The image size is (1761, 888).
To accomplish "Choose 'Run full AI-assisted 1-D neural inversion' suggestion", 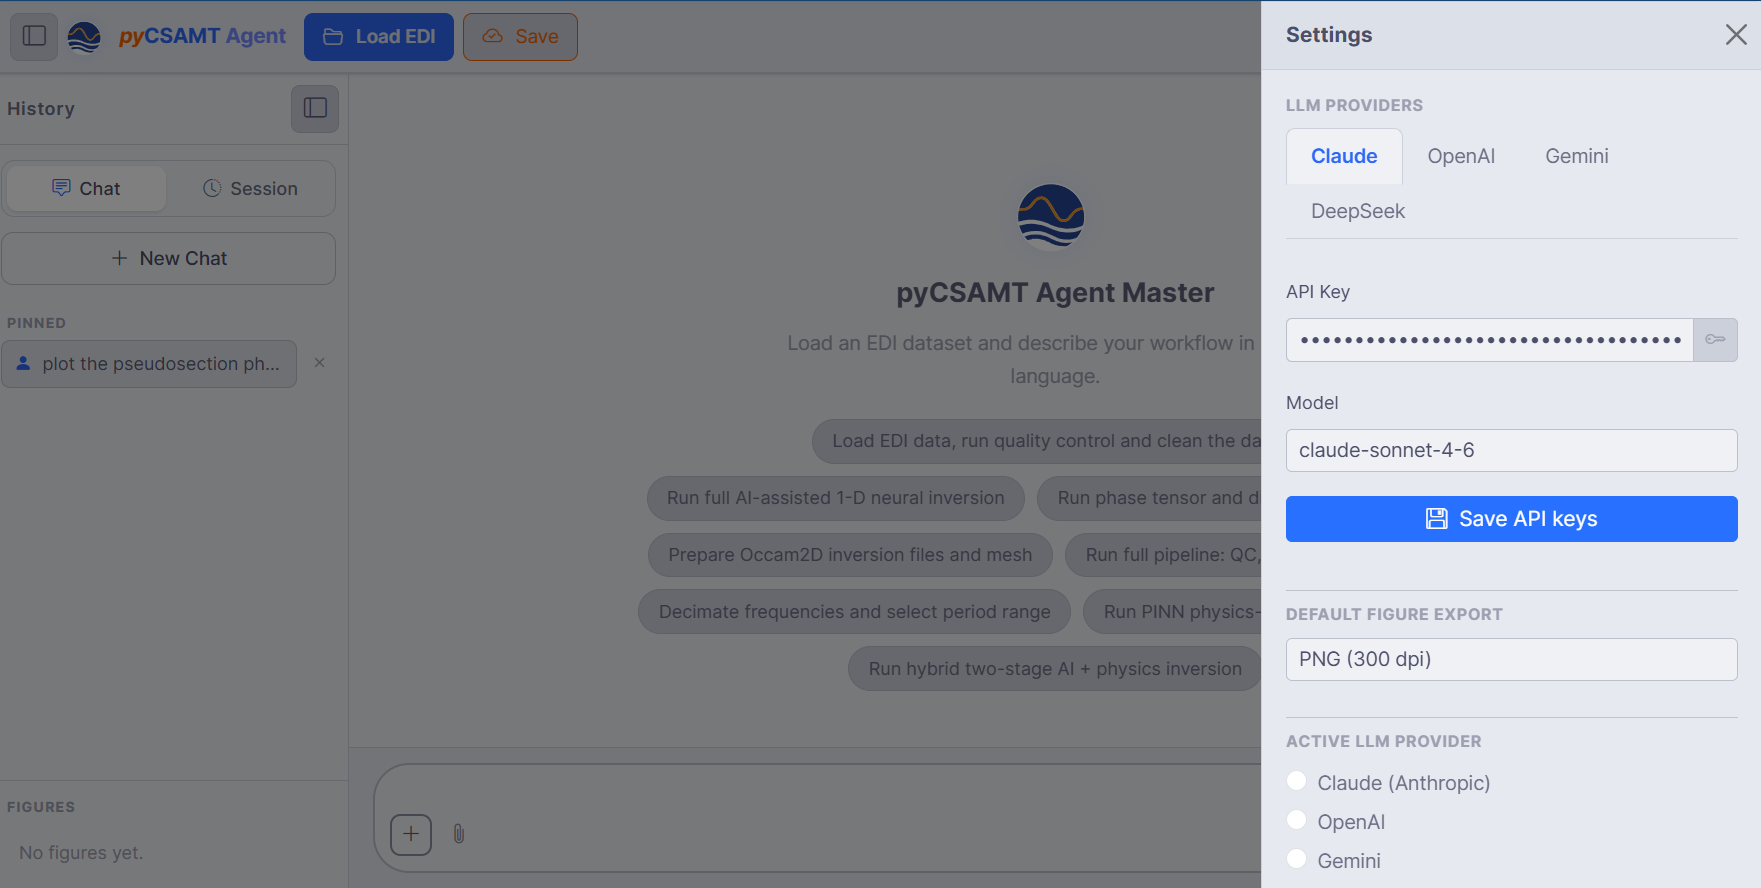I will (x=836, y=498).
